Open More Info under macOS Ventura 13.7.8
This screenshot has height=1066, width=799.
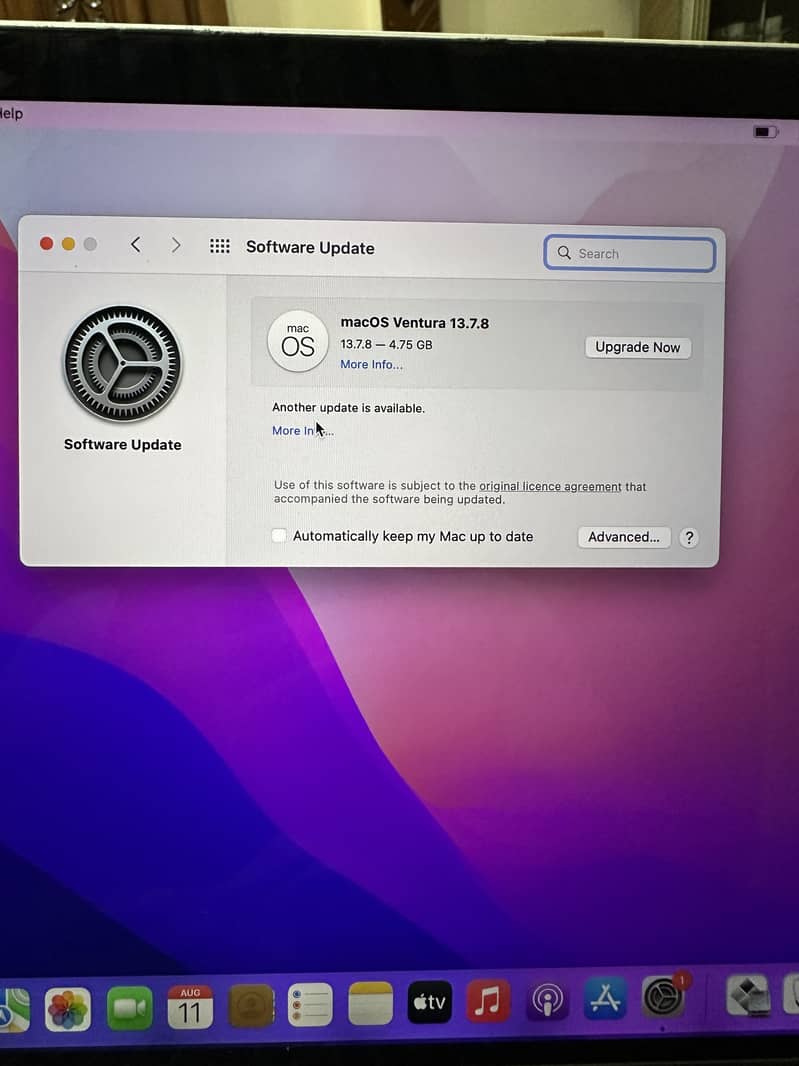tap(371, 364)
